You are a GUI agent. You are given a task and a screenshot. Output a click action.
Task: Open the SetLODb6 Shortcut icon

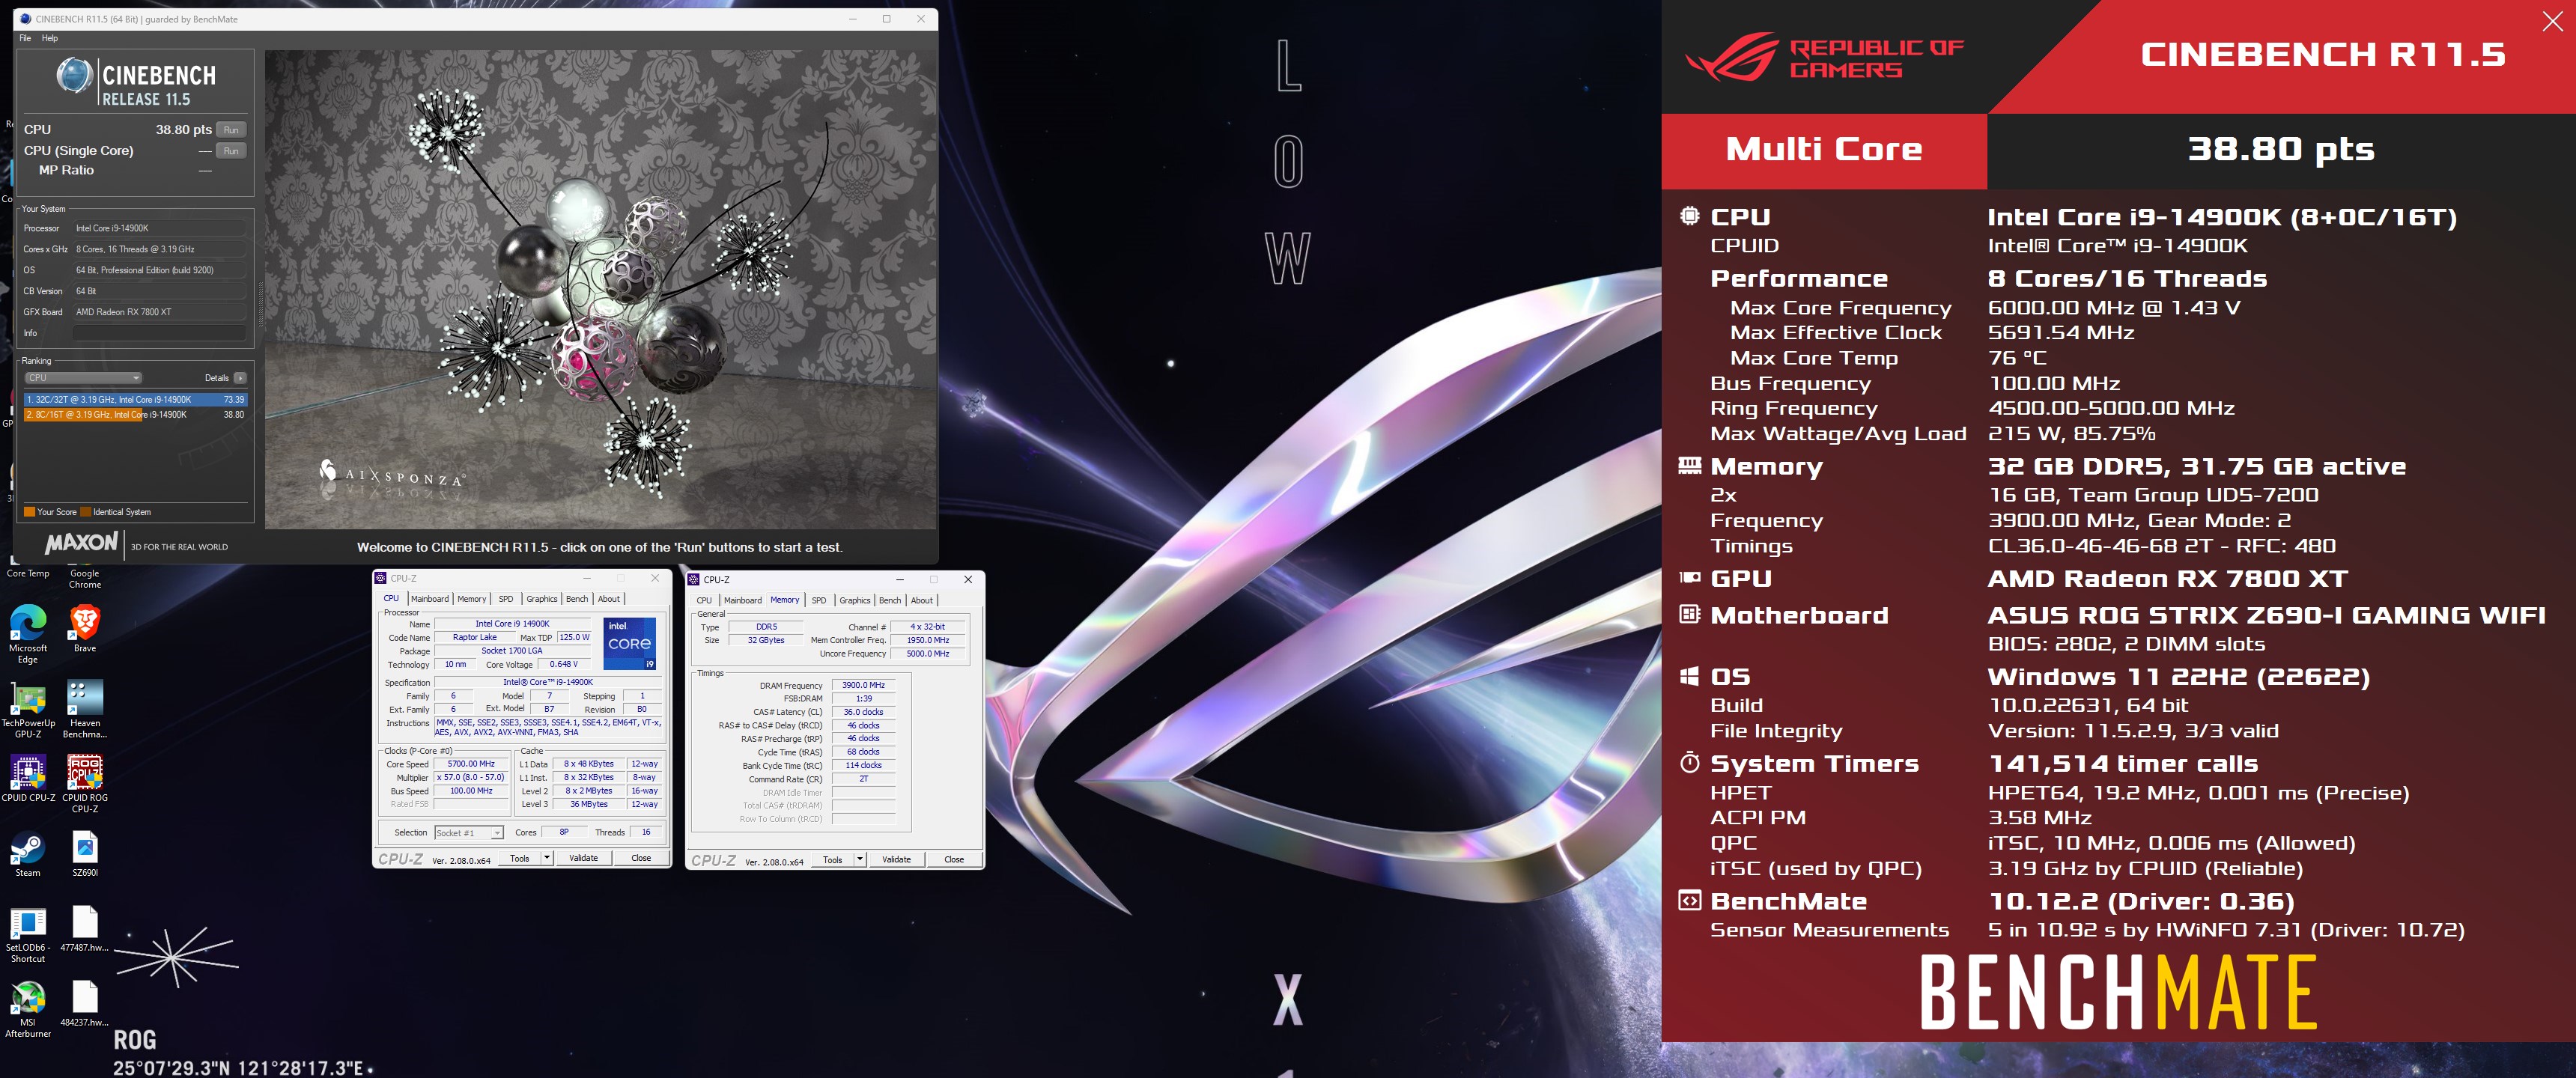click(x=28, y=934)
